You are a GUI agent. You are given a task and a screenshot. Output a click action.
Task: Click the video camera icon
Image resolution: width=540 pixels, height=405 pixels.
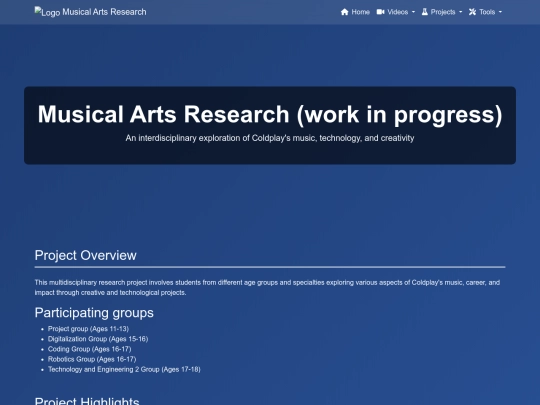pos(380,12)
